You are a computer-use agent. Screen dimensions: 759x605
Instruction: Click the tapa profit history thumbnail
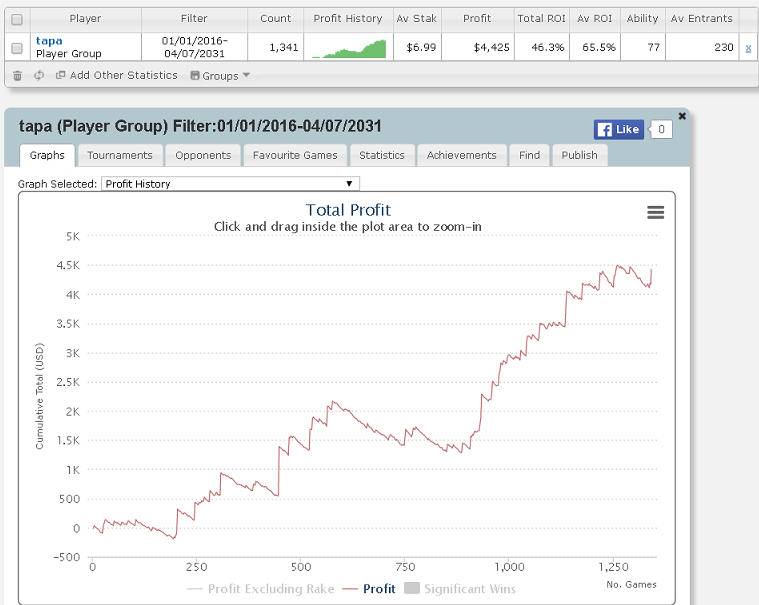[x=349, y=48]
